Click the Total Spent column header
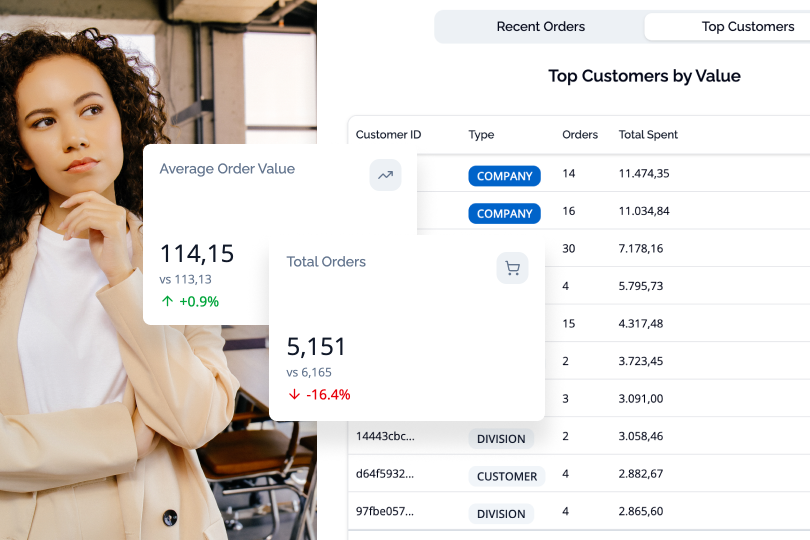The image size is (810, 540). [x=648, y=134]
